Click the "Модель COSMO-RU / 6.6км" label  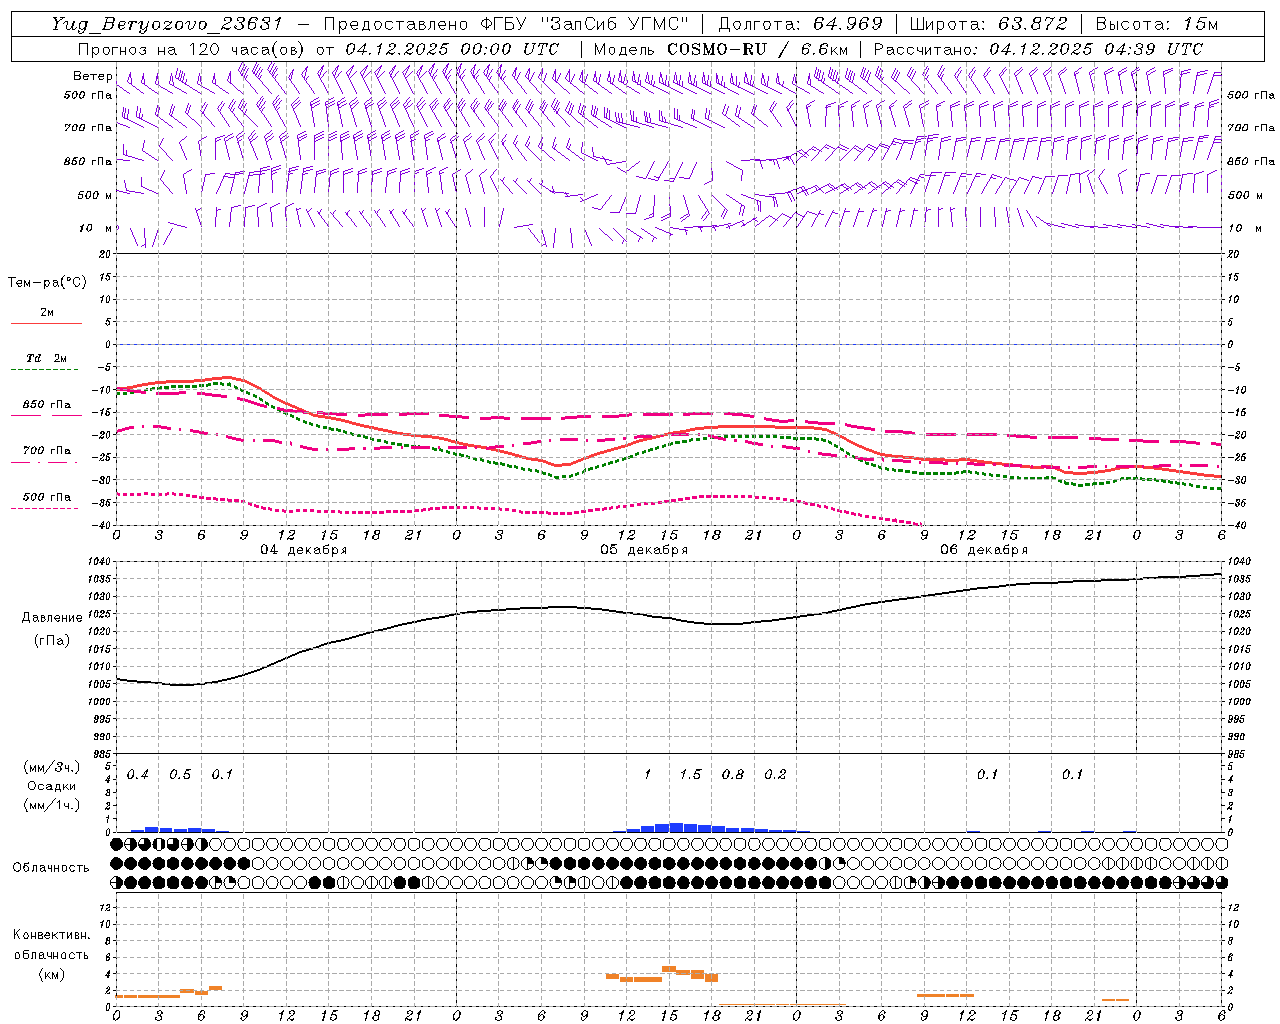tap(720, 49)
